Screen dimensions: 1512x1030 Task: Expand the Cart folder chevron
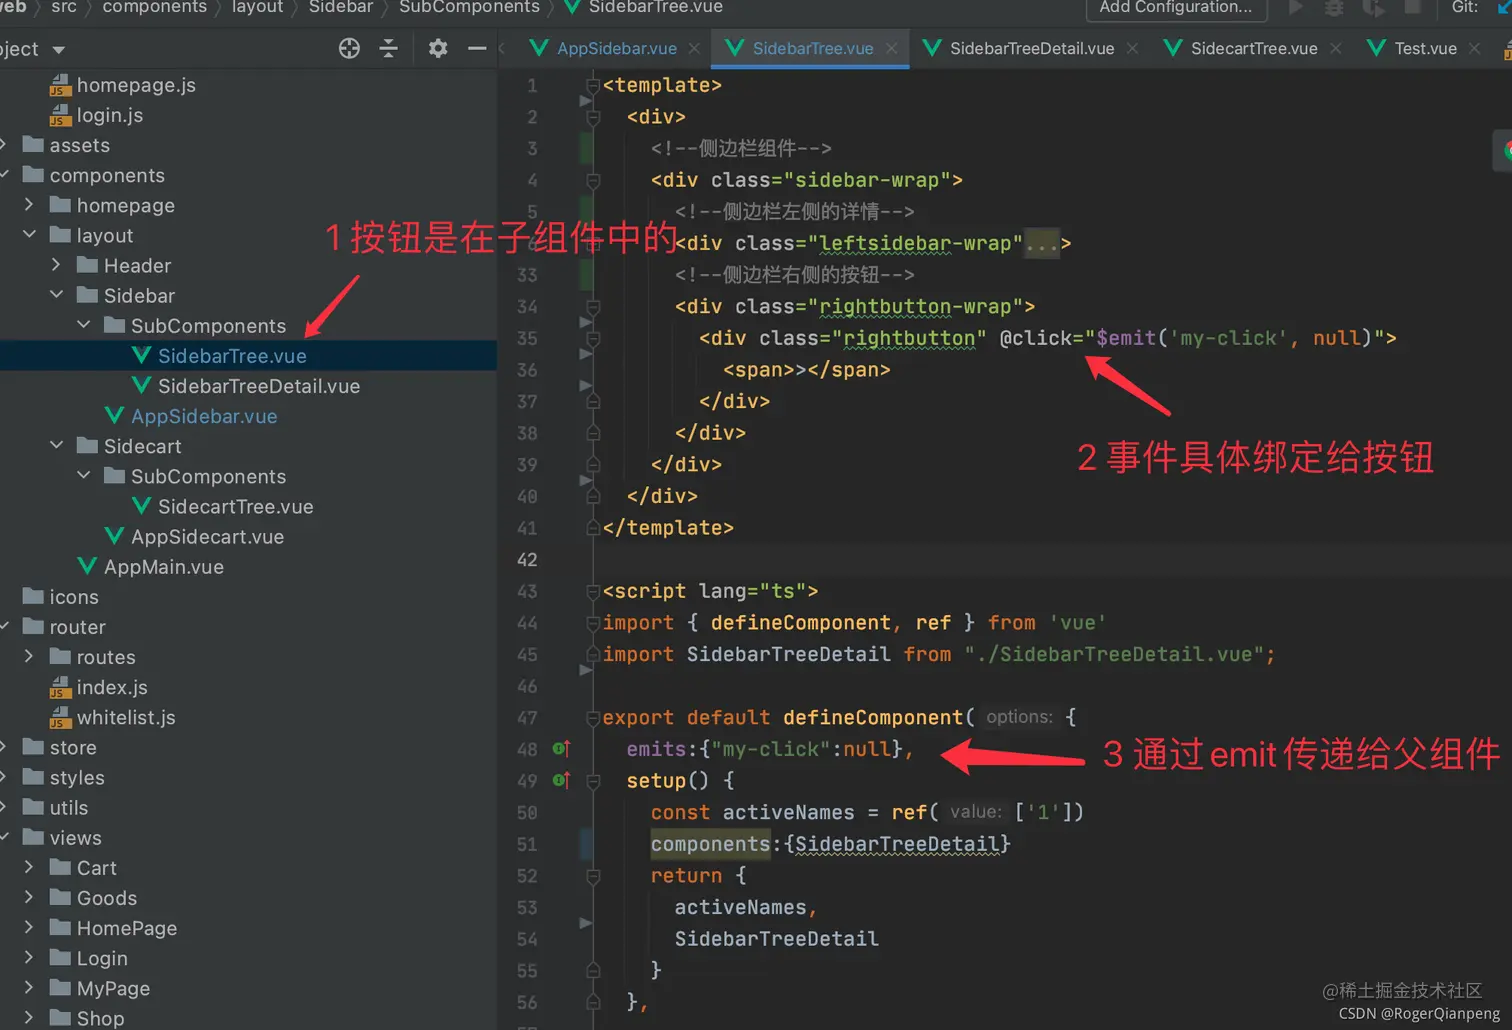pos(29,867)
